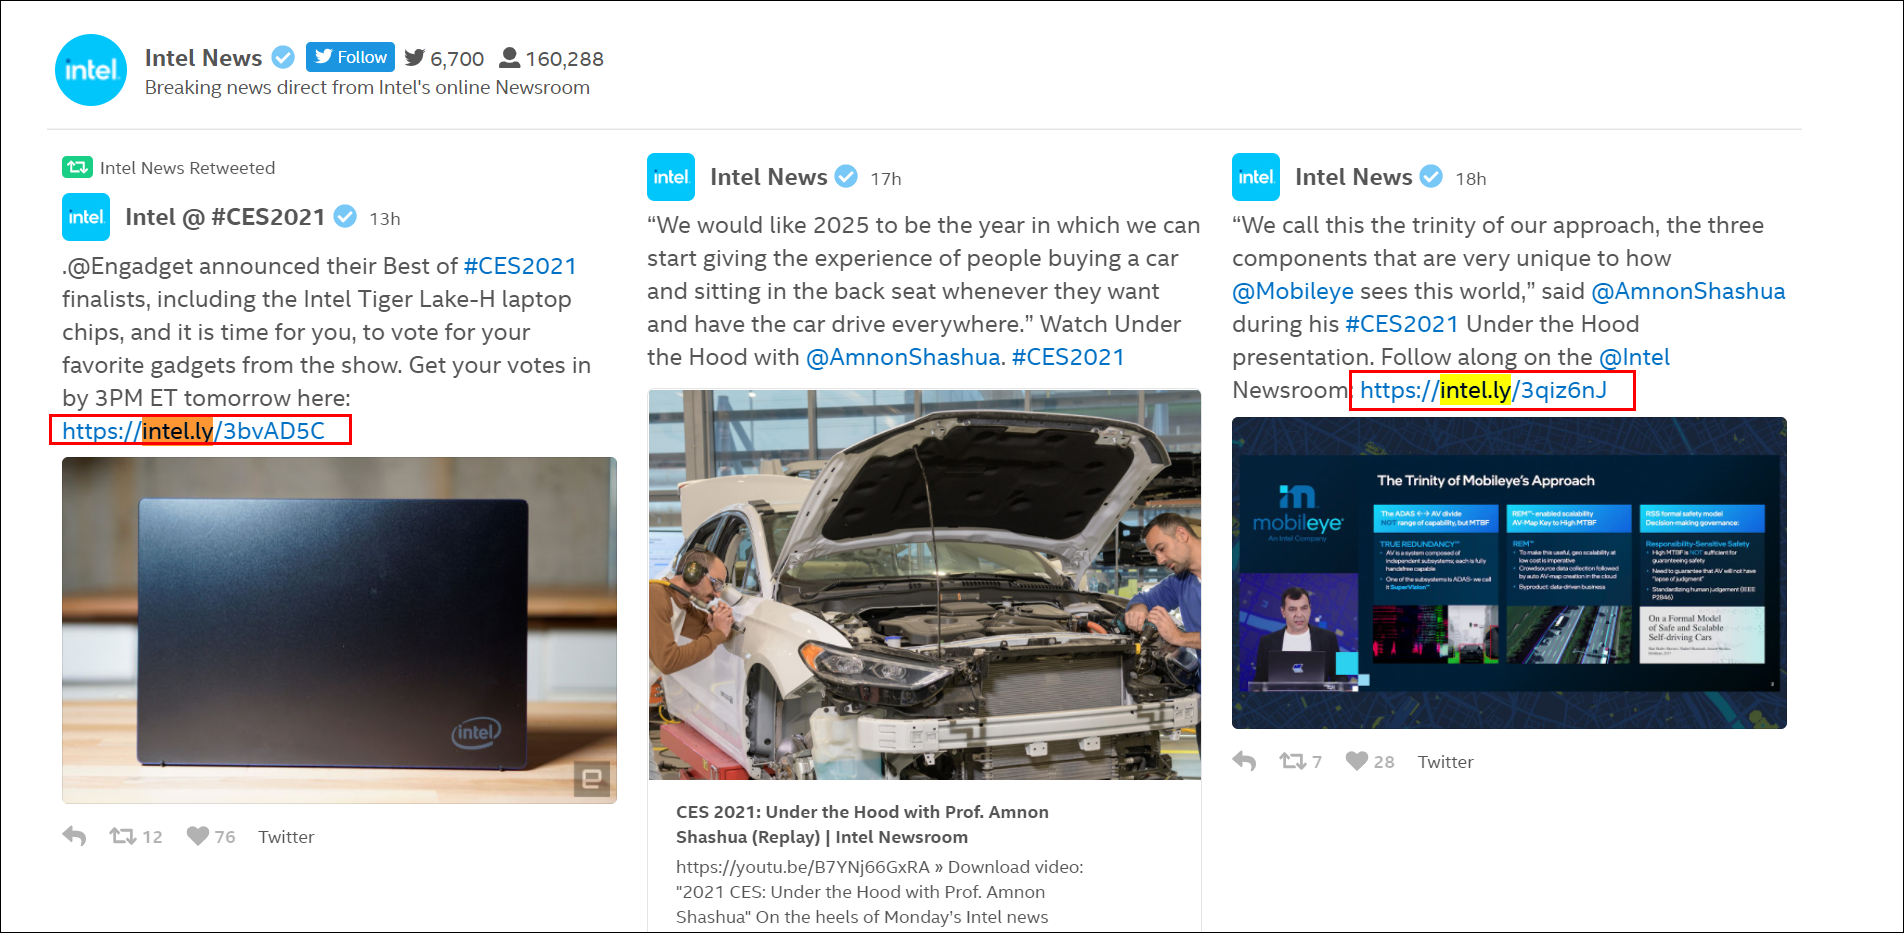Click the 6,700 tweet count
Screen dimensions: 1904x933
[457, 59]
